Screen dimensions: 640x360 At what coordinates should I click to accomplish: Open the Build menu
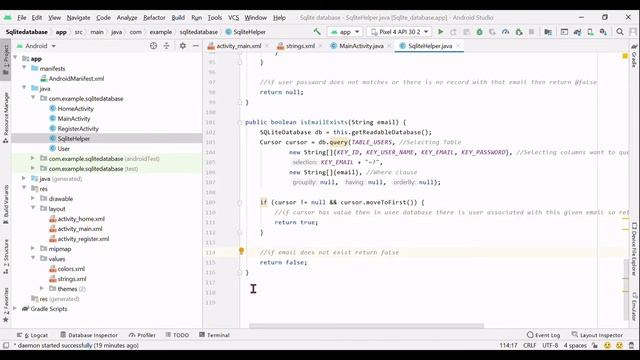click(178, 18)
